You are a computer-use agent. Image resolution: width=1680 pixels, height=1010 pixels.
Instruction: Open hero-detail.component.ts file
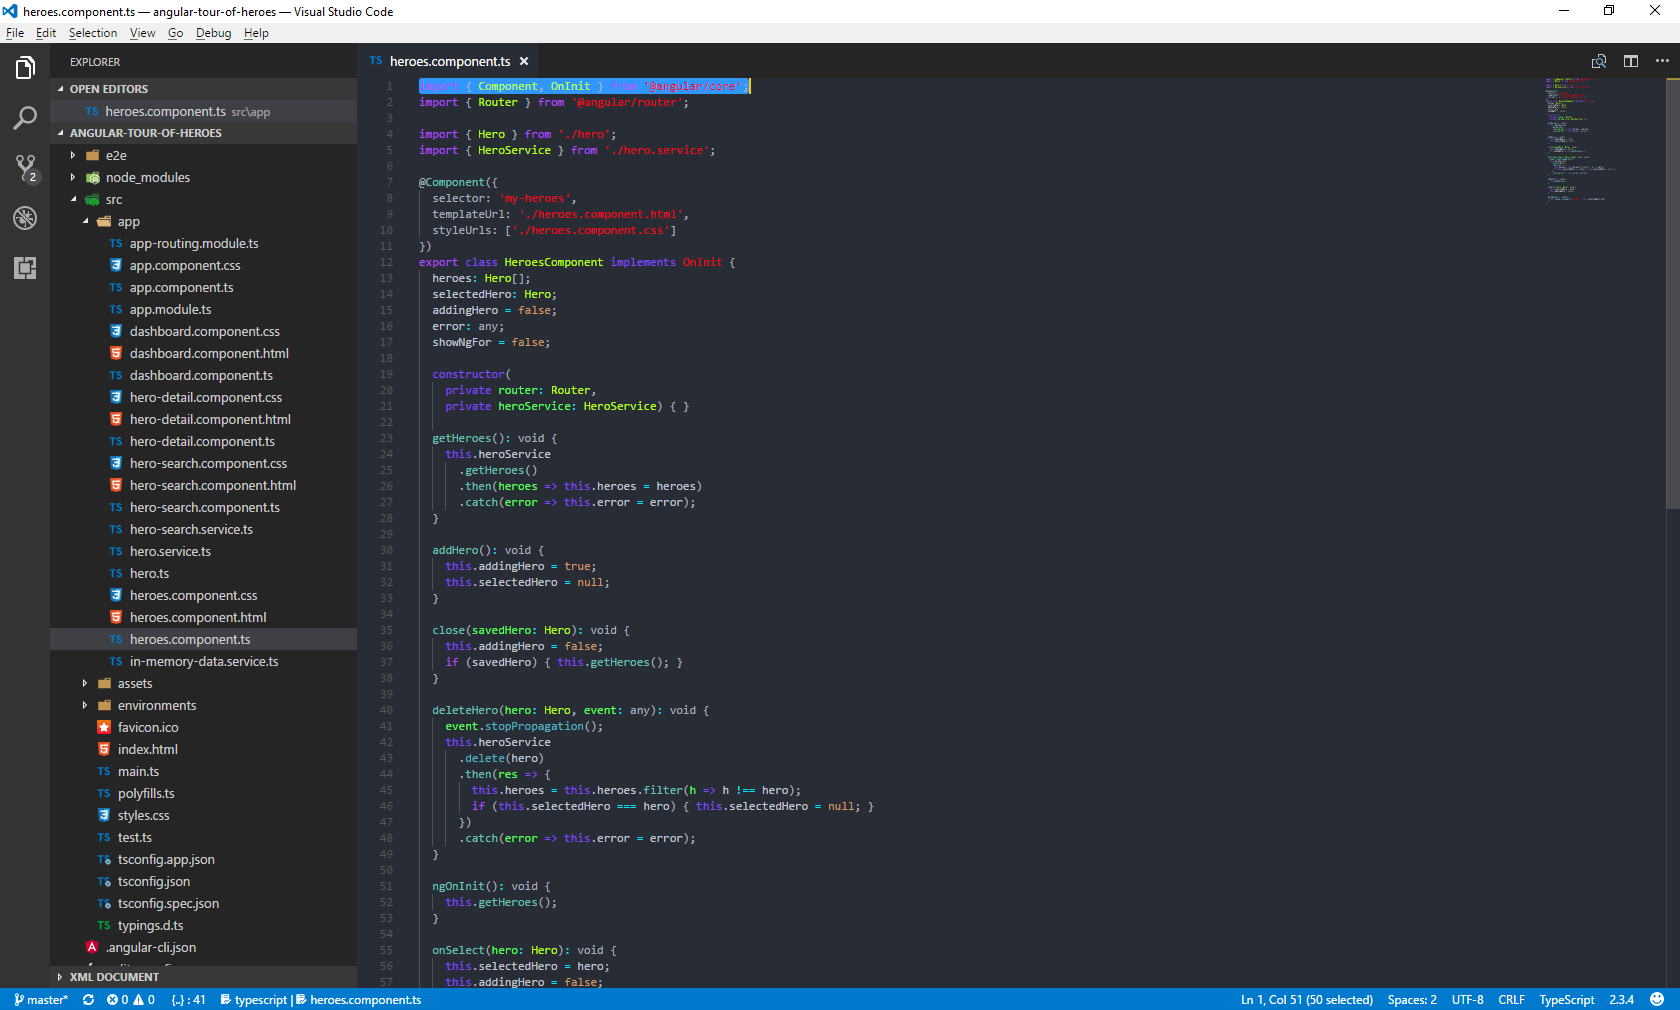pyautogui.click(x=204, y=442)
